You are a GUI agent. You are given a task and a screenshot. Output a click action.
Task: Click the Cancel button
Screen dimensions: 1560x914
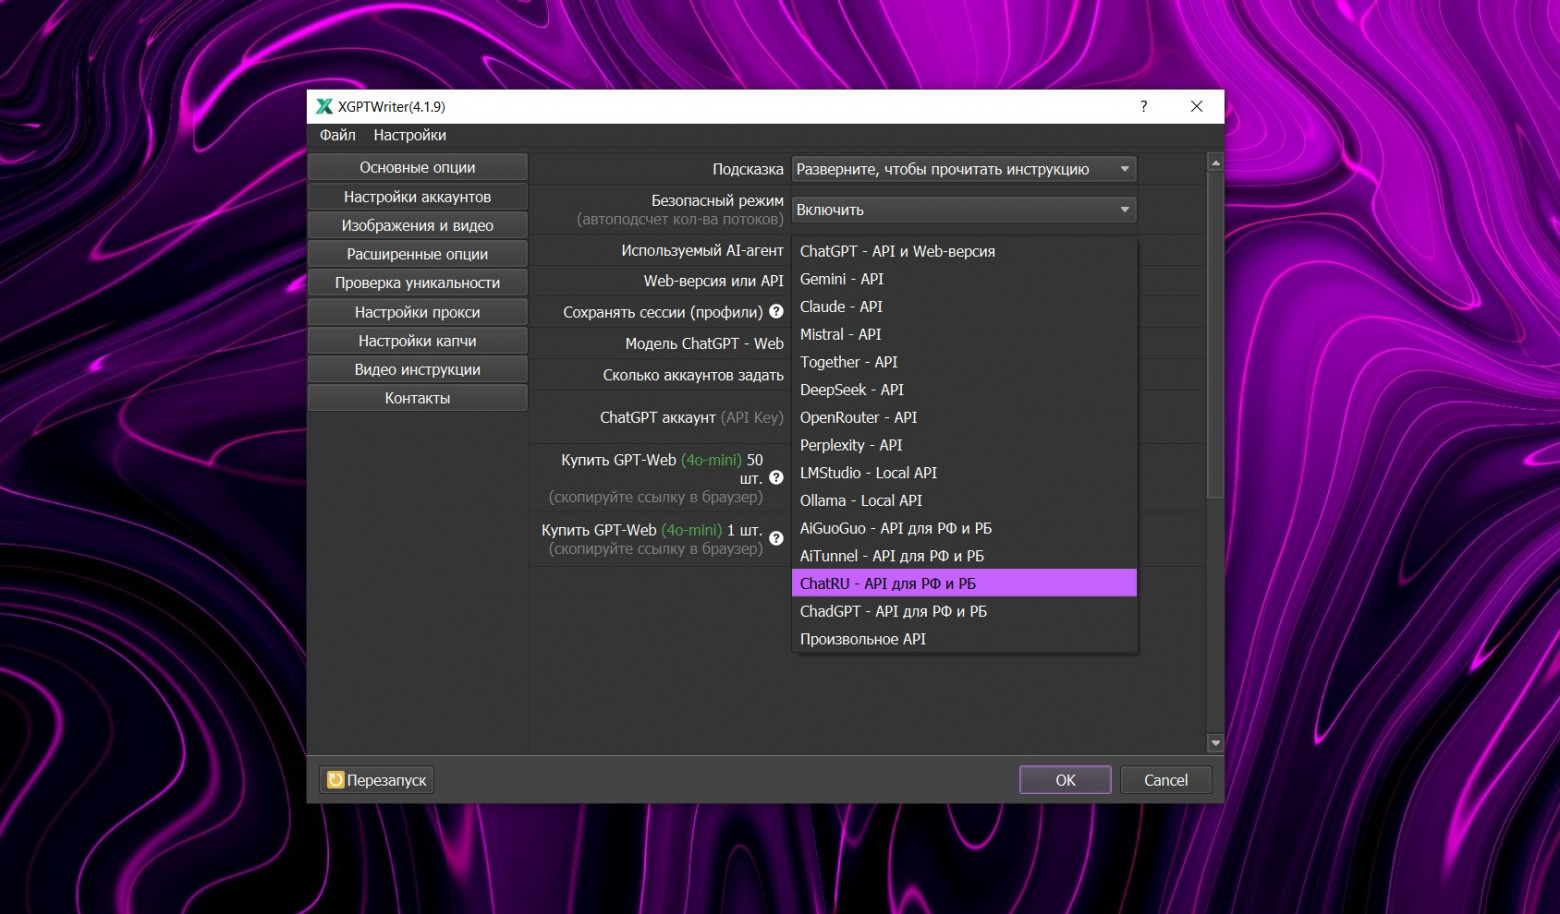pos(1165,780)
